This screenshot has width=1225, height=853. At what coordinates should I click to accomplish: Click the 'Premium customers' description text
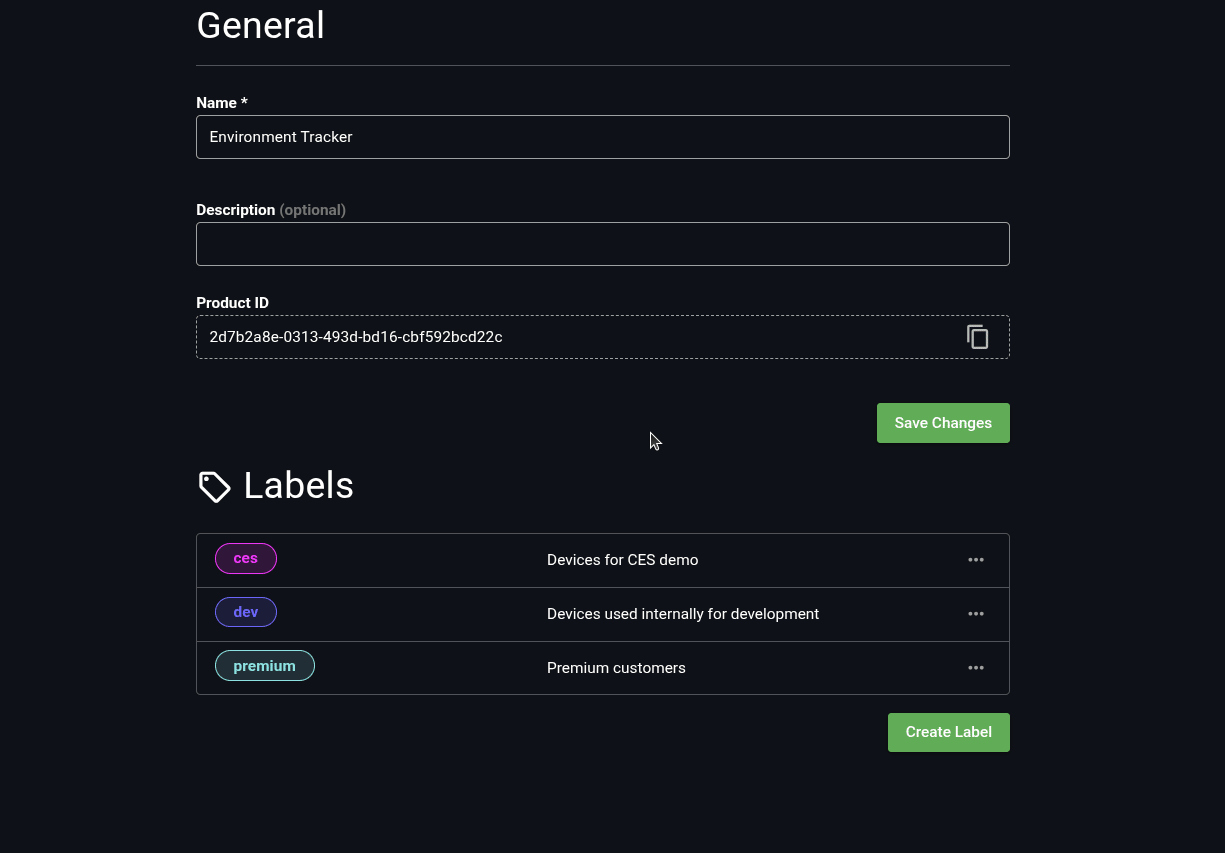coord(616,668)
